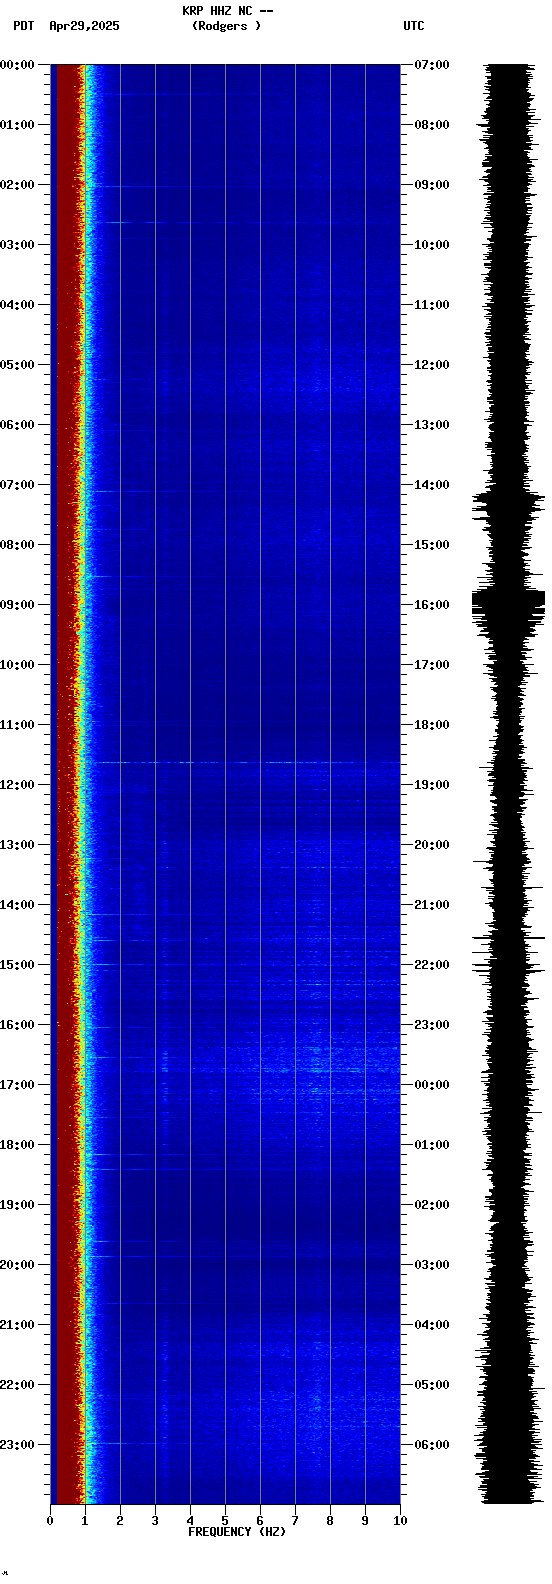The height and width of the screenshot is (1584, 552).
Task: Click the 13:00 UTC time label
Action: (x=431, y=425)
